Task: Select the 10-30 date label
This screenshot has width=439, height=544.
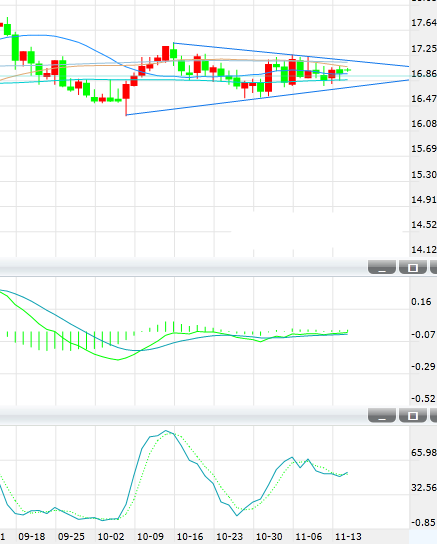Action: [269, 536]
